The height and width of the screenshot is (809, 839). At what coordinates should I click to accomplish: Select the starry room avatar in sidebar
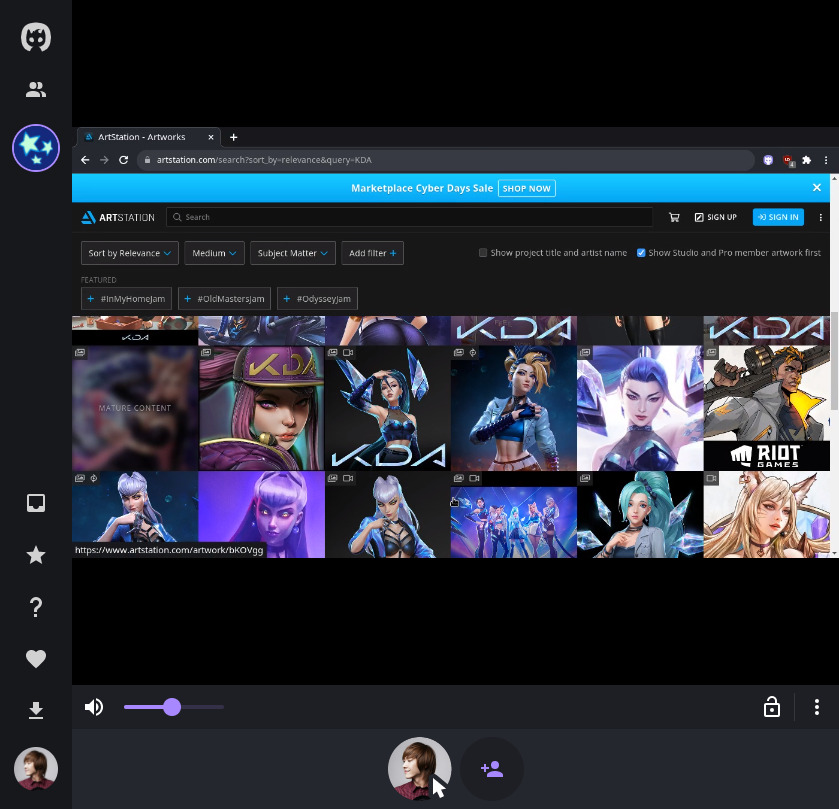(36, 148)
